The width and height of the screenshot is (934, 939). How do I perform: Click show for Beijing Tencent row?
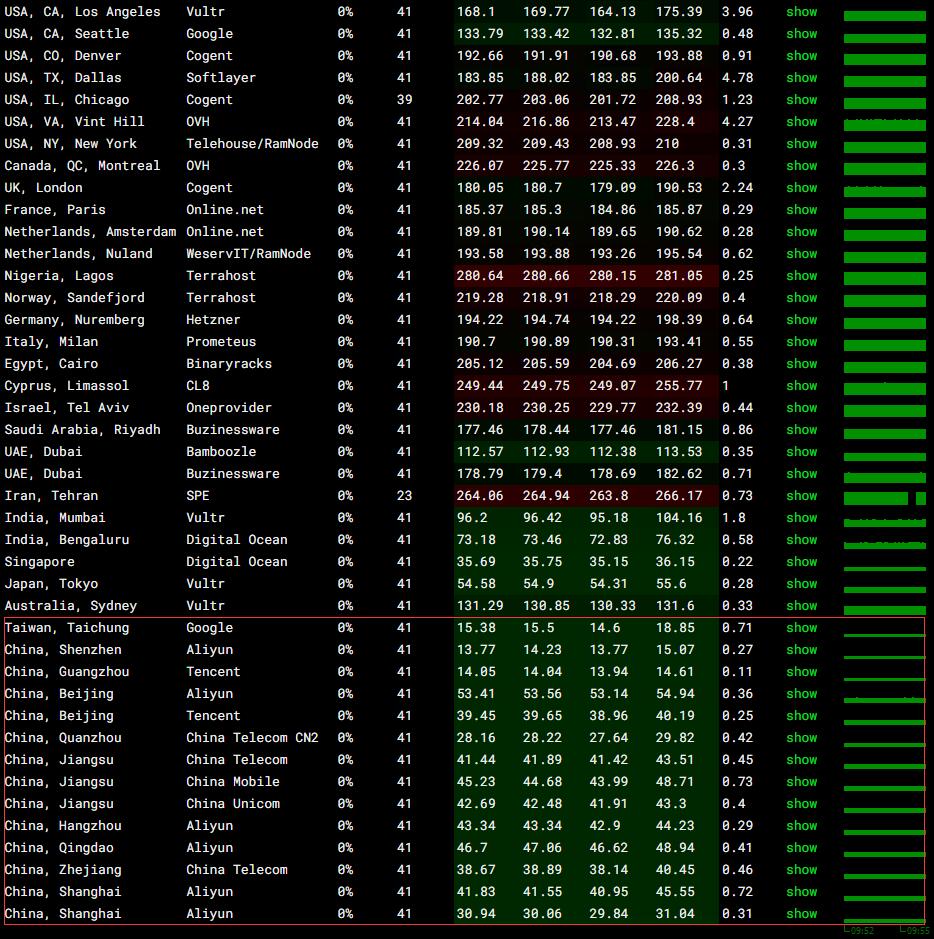point(801,716)
